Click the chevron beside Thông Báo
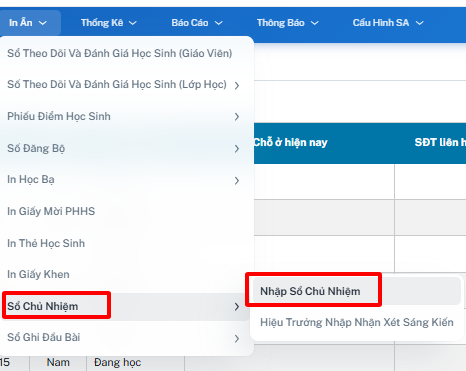 pyautogui.click(x=314, y=23)
